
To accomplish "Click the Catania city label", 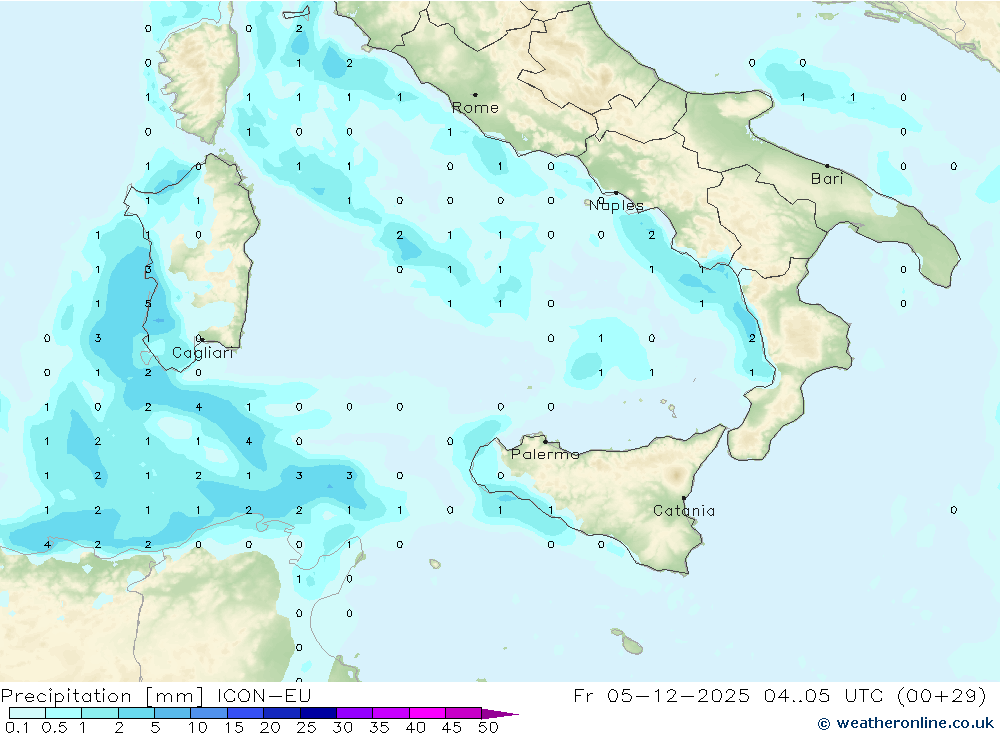I will [x=684, y=511].
